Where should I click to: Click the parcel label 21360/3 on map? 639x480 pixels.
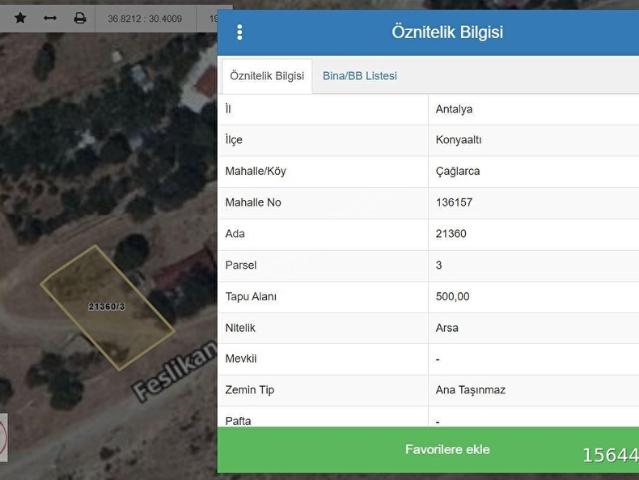107,306
